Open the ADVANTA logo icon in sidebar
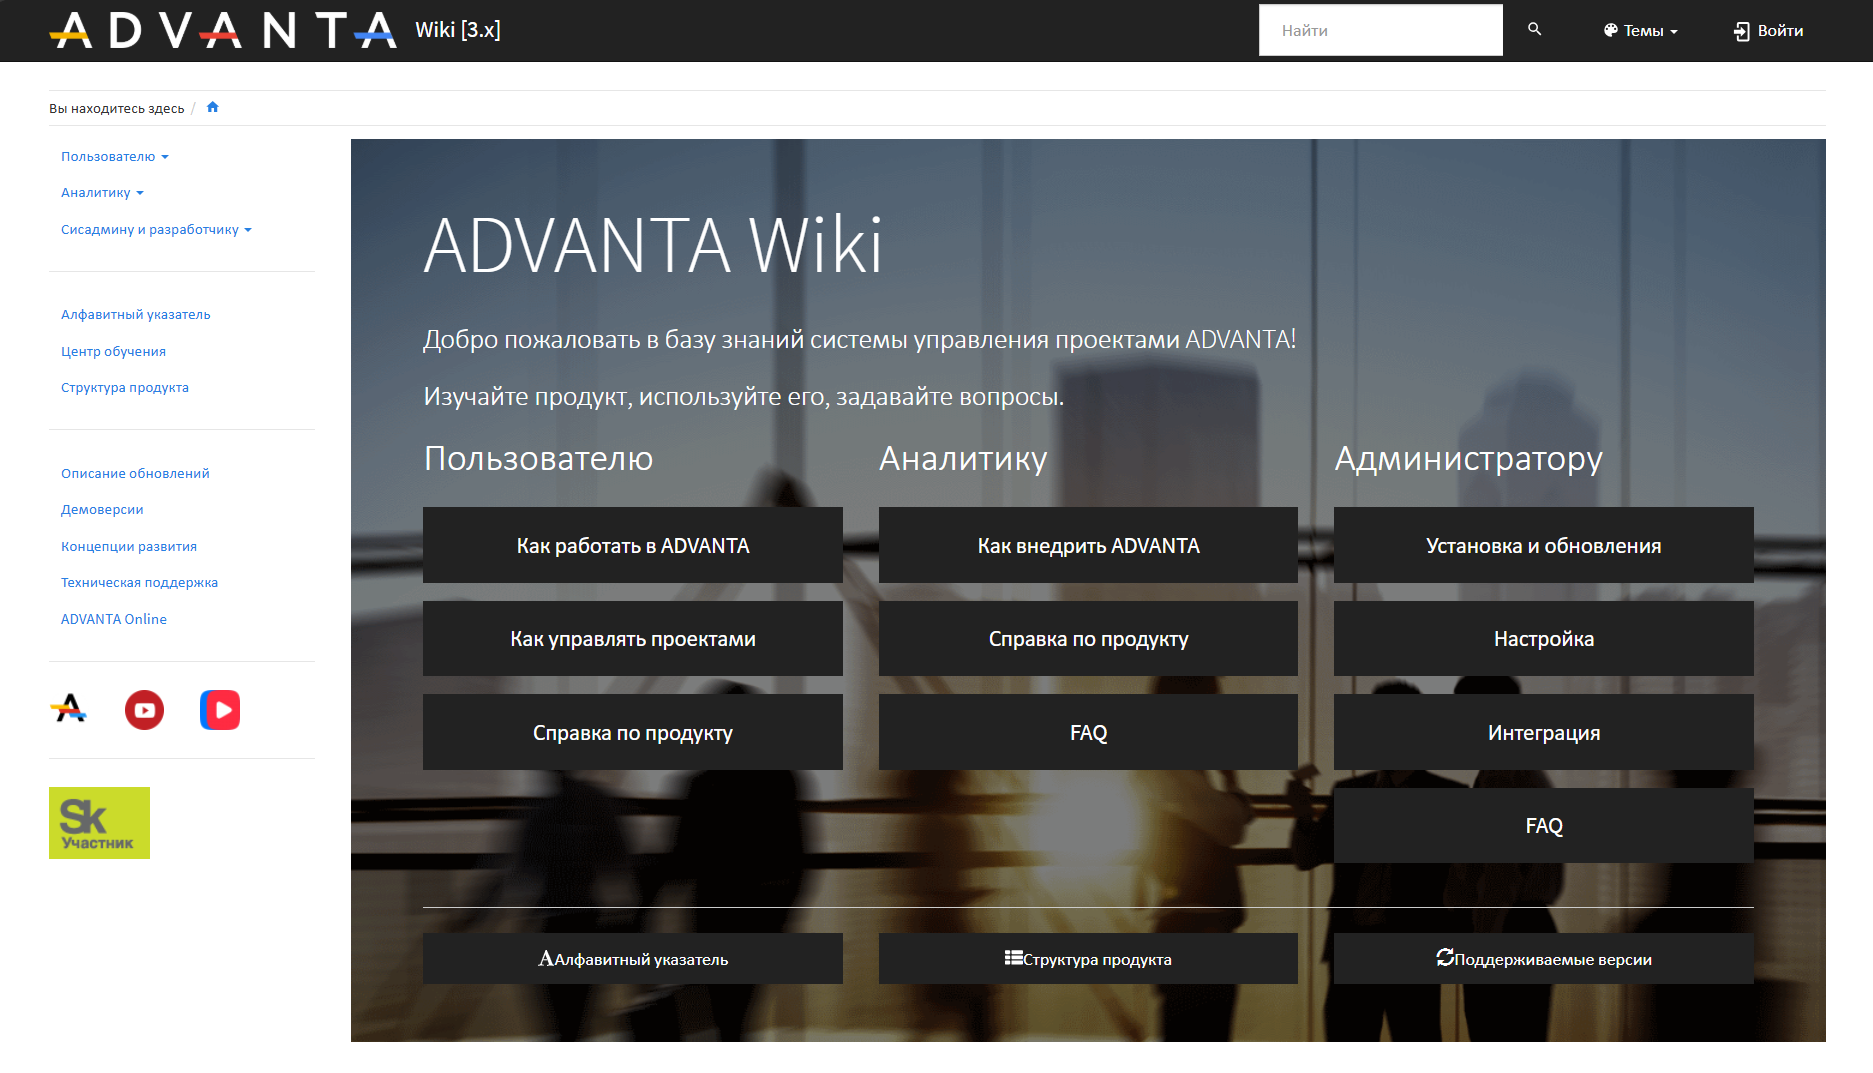1873x1073 pixels. tap(69, 709)
